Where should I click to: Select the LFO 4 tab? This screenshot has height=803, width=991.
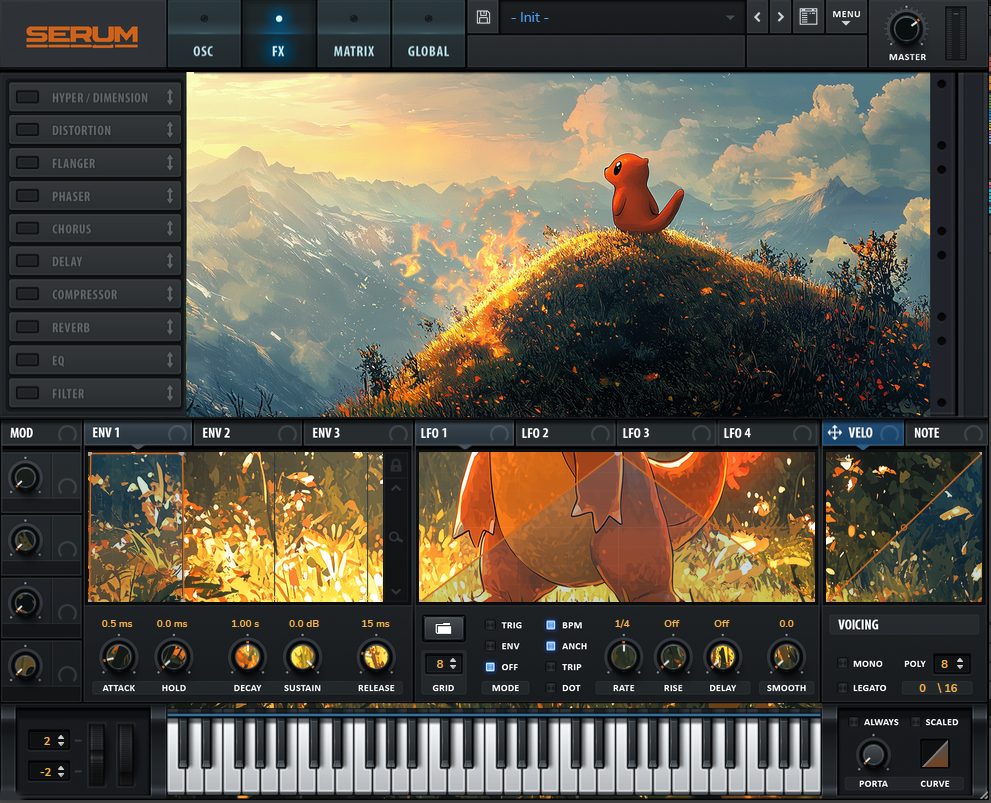767,433
